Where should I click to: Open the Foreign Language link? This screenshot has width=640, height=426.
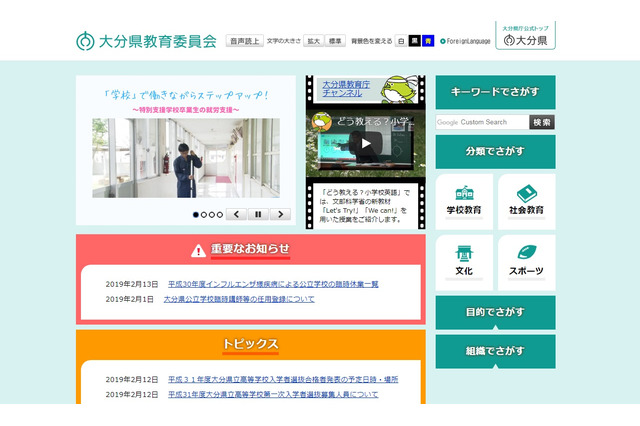465,41
